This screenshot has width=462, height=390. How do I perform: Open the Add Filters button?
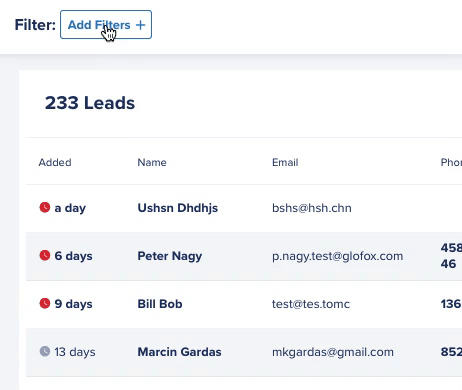pyautogui.click(x=106, y=25)
